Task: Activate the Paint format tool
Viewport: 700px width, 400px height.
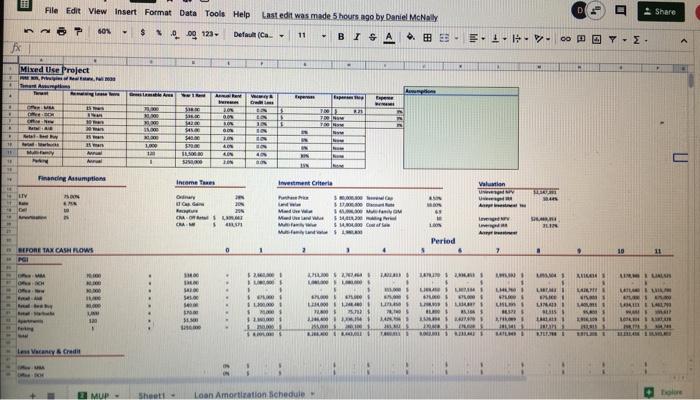Action: point(78,31)
